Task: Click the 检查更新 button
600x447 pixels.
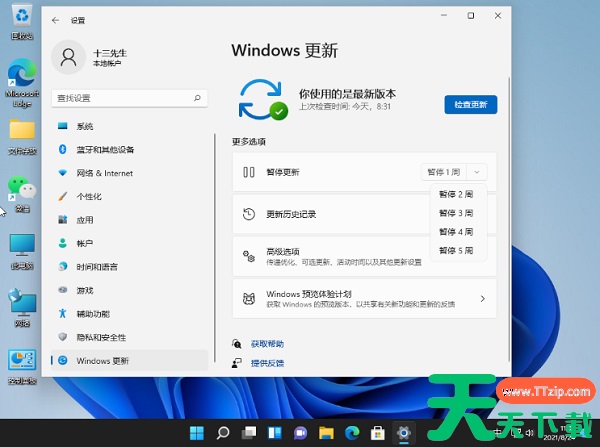Action: (x=471, y=104)
